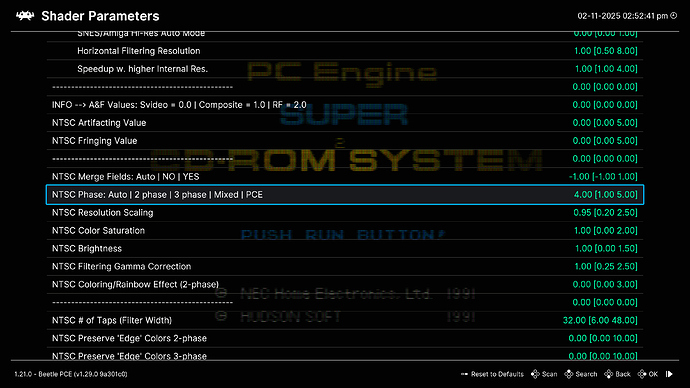Click value 1.00 [0.50 8.00]
The height and width of the screenshot is (388, 690).
(x=606, y=51)
